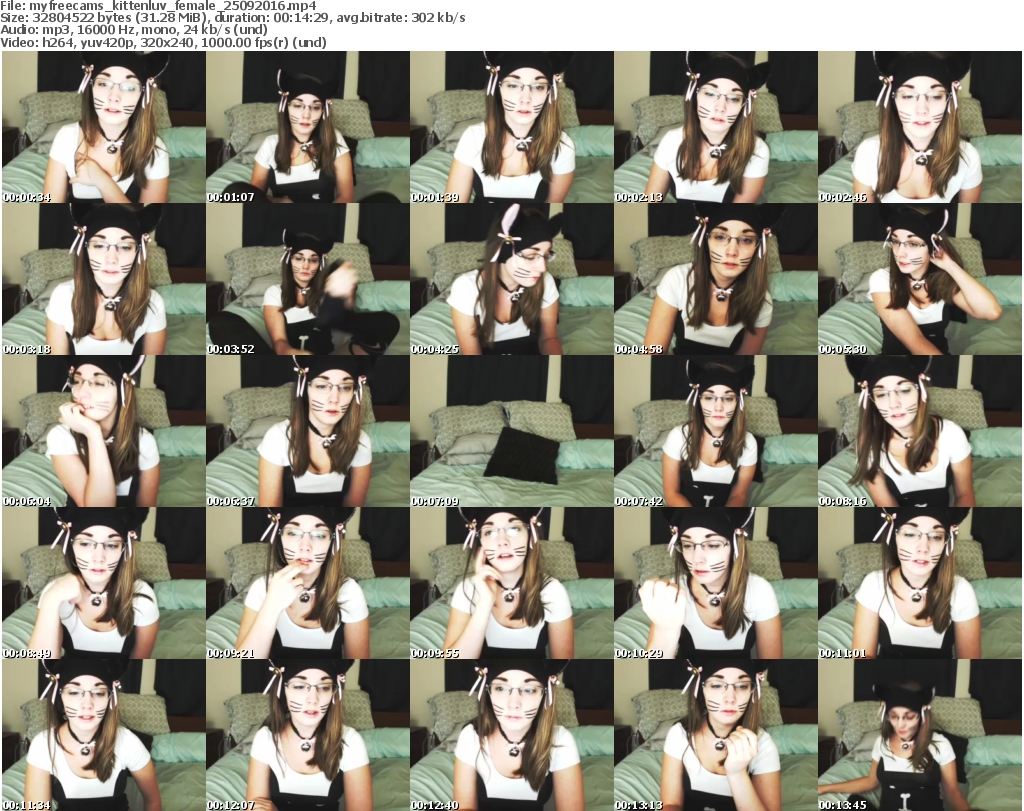Open the thumbnail stamped 00:11:34
This screenshot has height=811, width=1024.
pyautogui.click(x=103, y=734)
